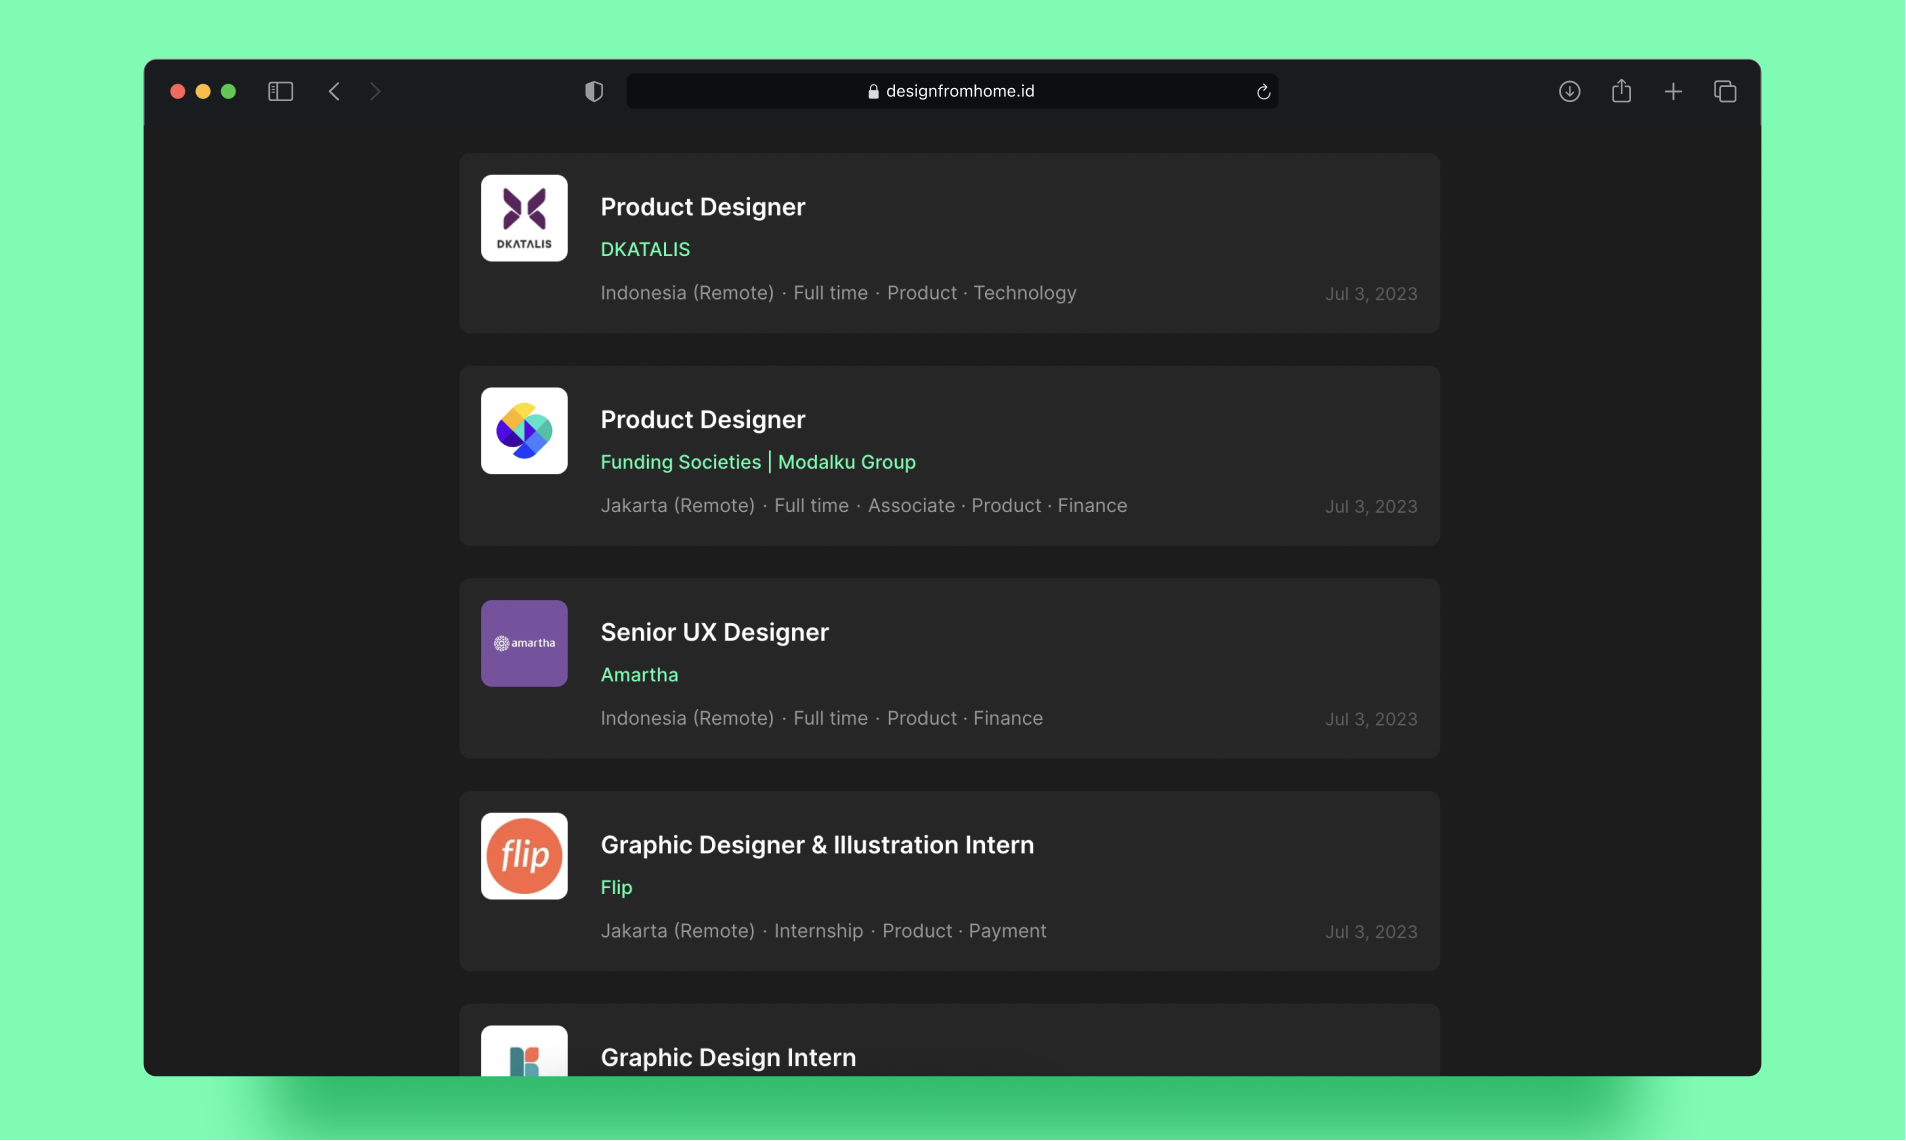Image resolution: width=1906 pixels, height=1141 pixels.
Task: Open the share sheet icon
Action: pos(1621,91)
